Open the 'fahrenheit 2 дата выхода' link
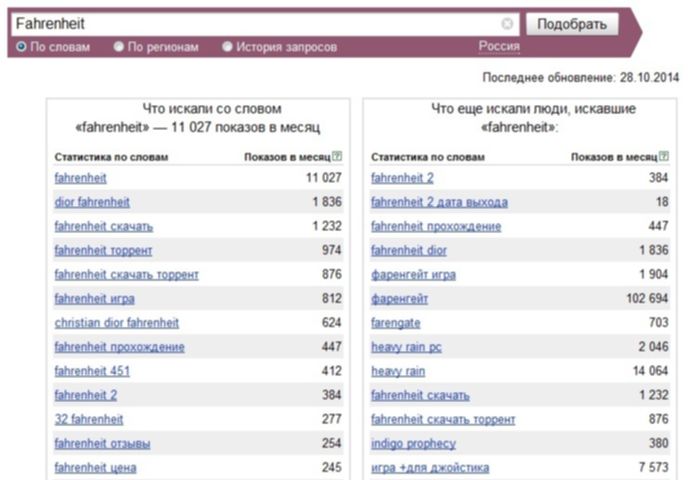This screenshot has width=688, height=480. coord(440,202)
